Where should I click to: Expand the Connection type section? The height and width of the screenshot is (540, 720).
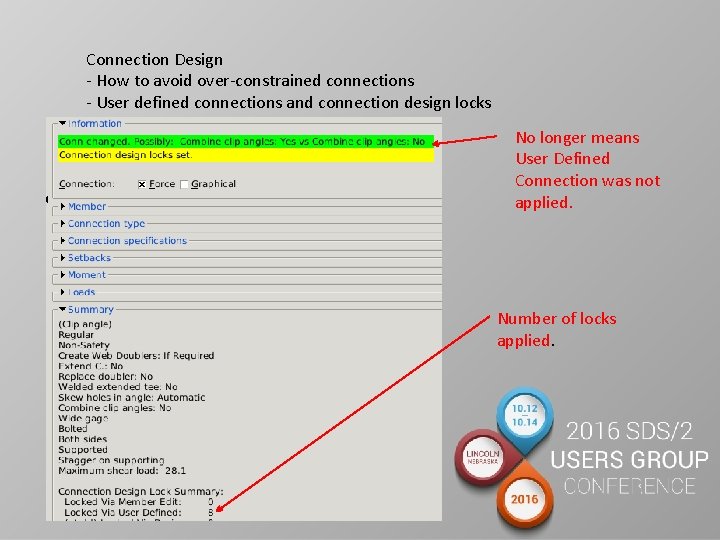point(63,224)
